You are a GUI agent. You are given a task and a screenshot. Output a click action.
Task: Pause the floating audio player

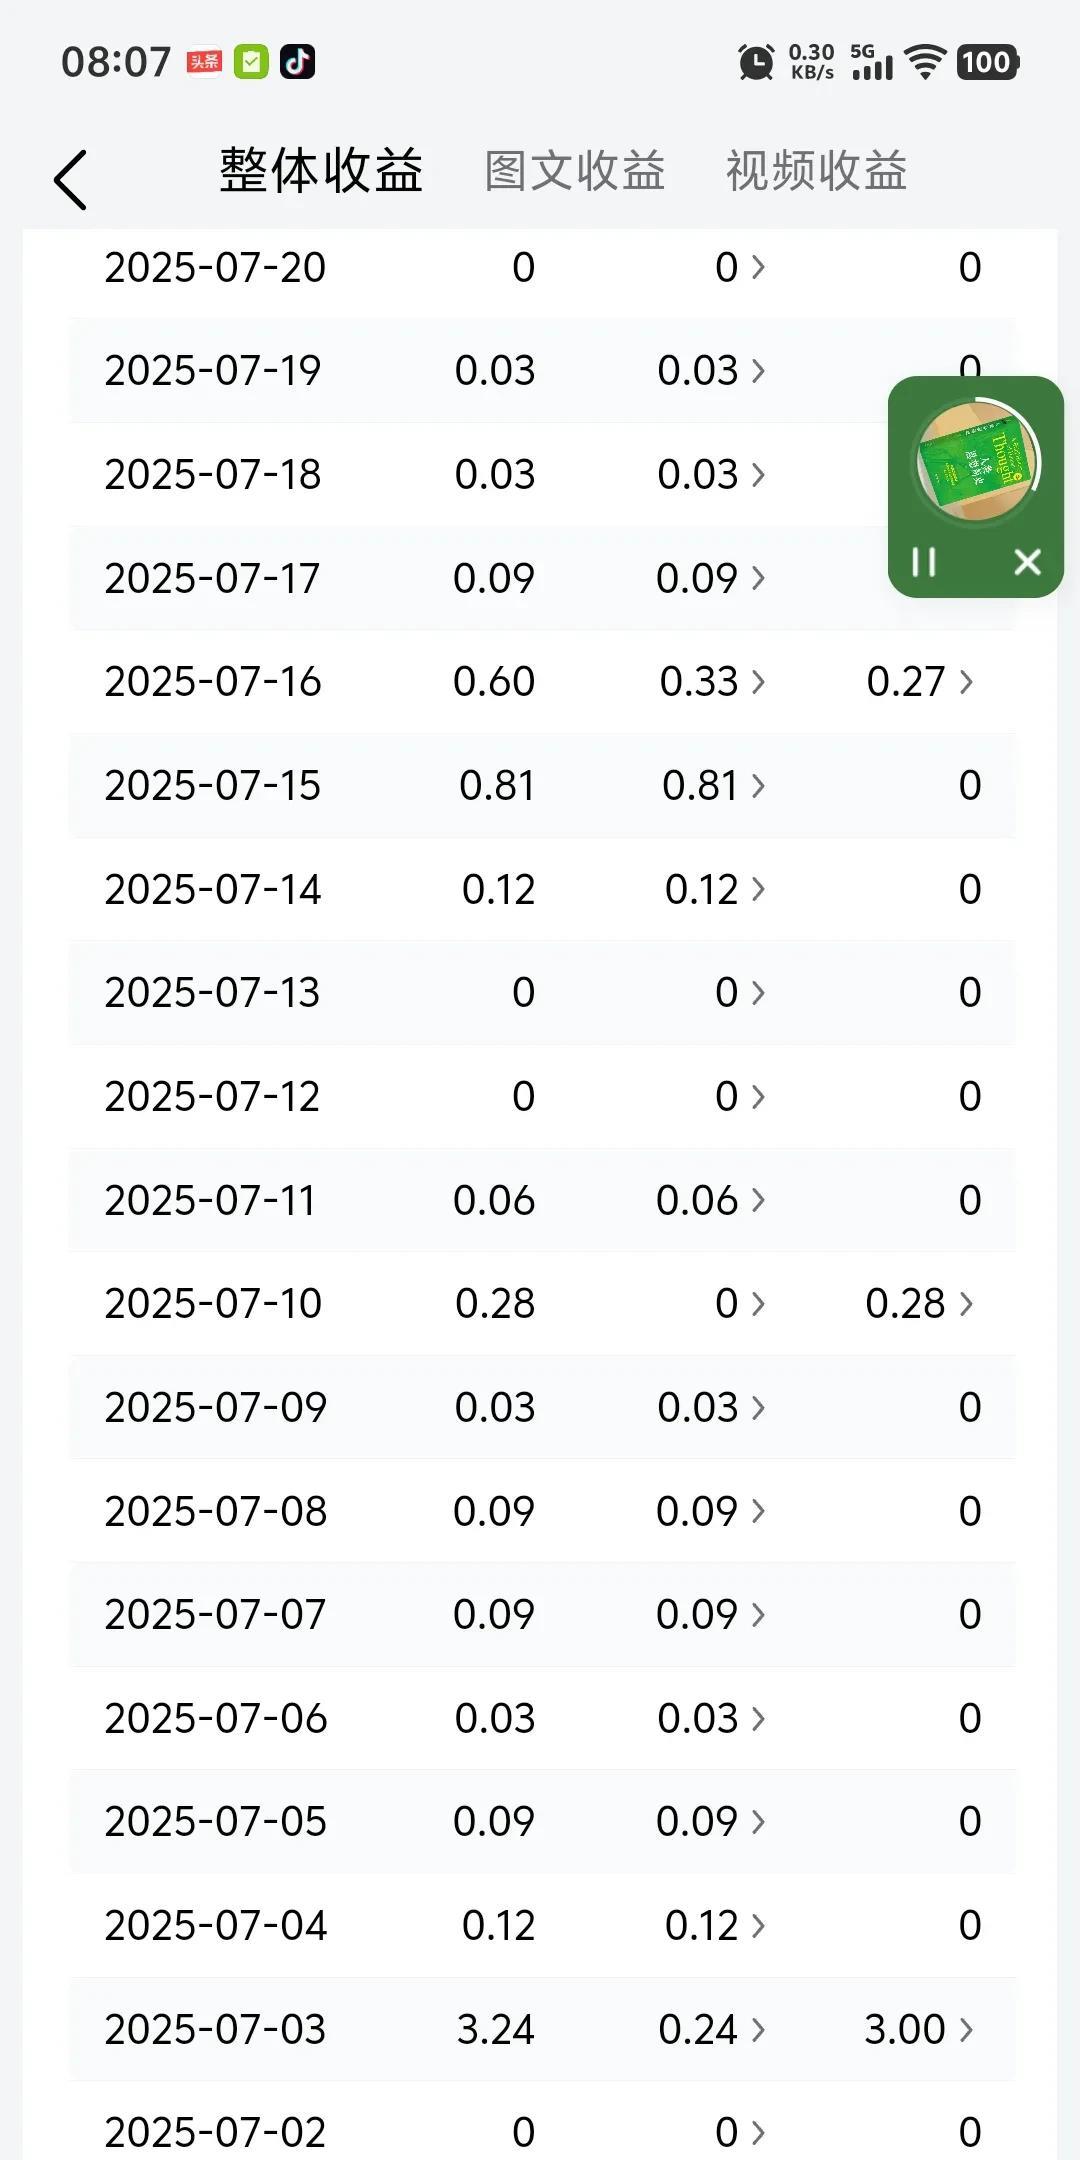point(924,562)
